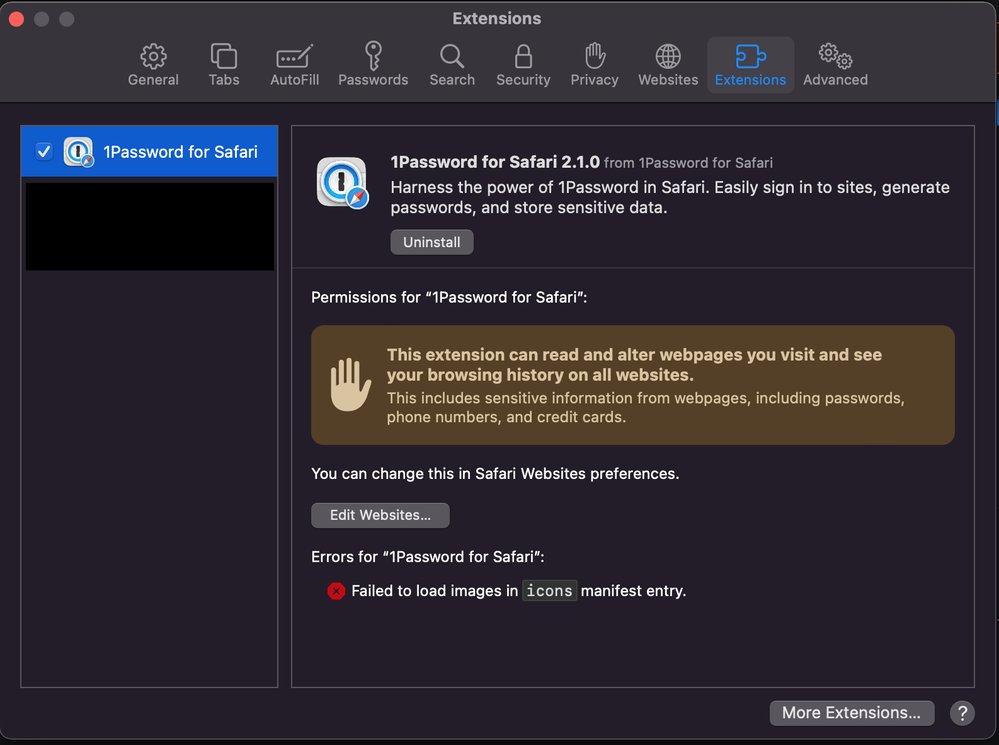Open More Extensions…
The height and width of the screenshot is (745, 999).
pos(851,713)
